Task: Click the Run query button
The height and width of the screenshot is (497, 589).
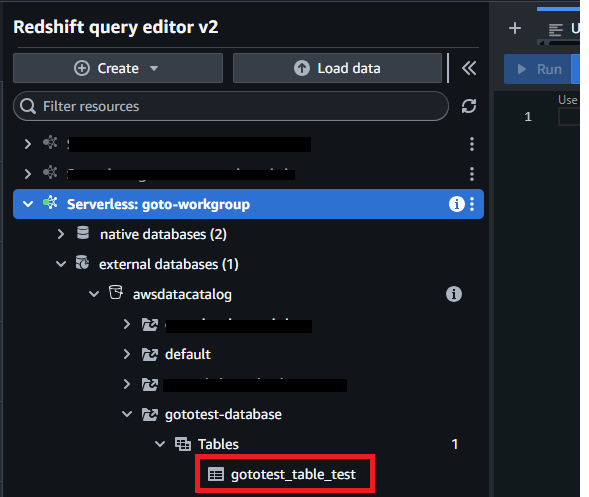Action: click(538, 69)
